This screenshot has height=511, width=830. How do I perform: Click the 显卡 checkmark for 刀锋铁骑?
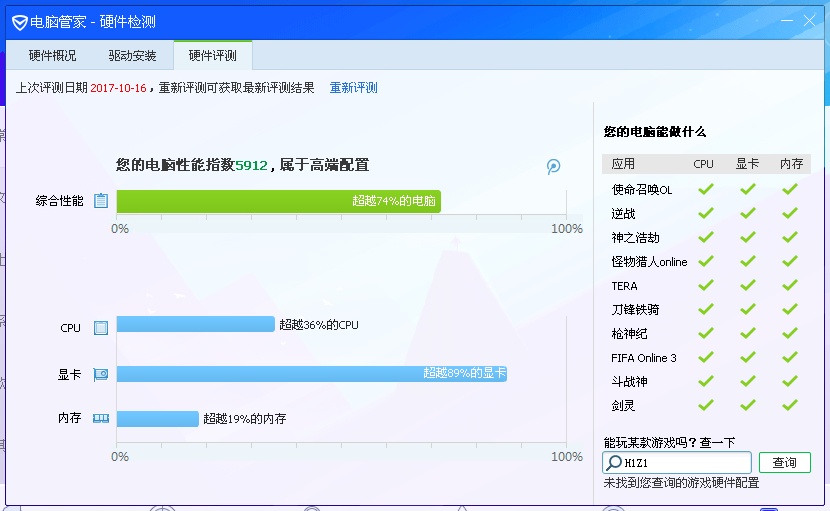tap(747, 309)
